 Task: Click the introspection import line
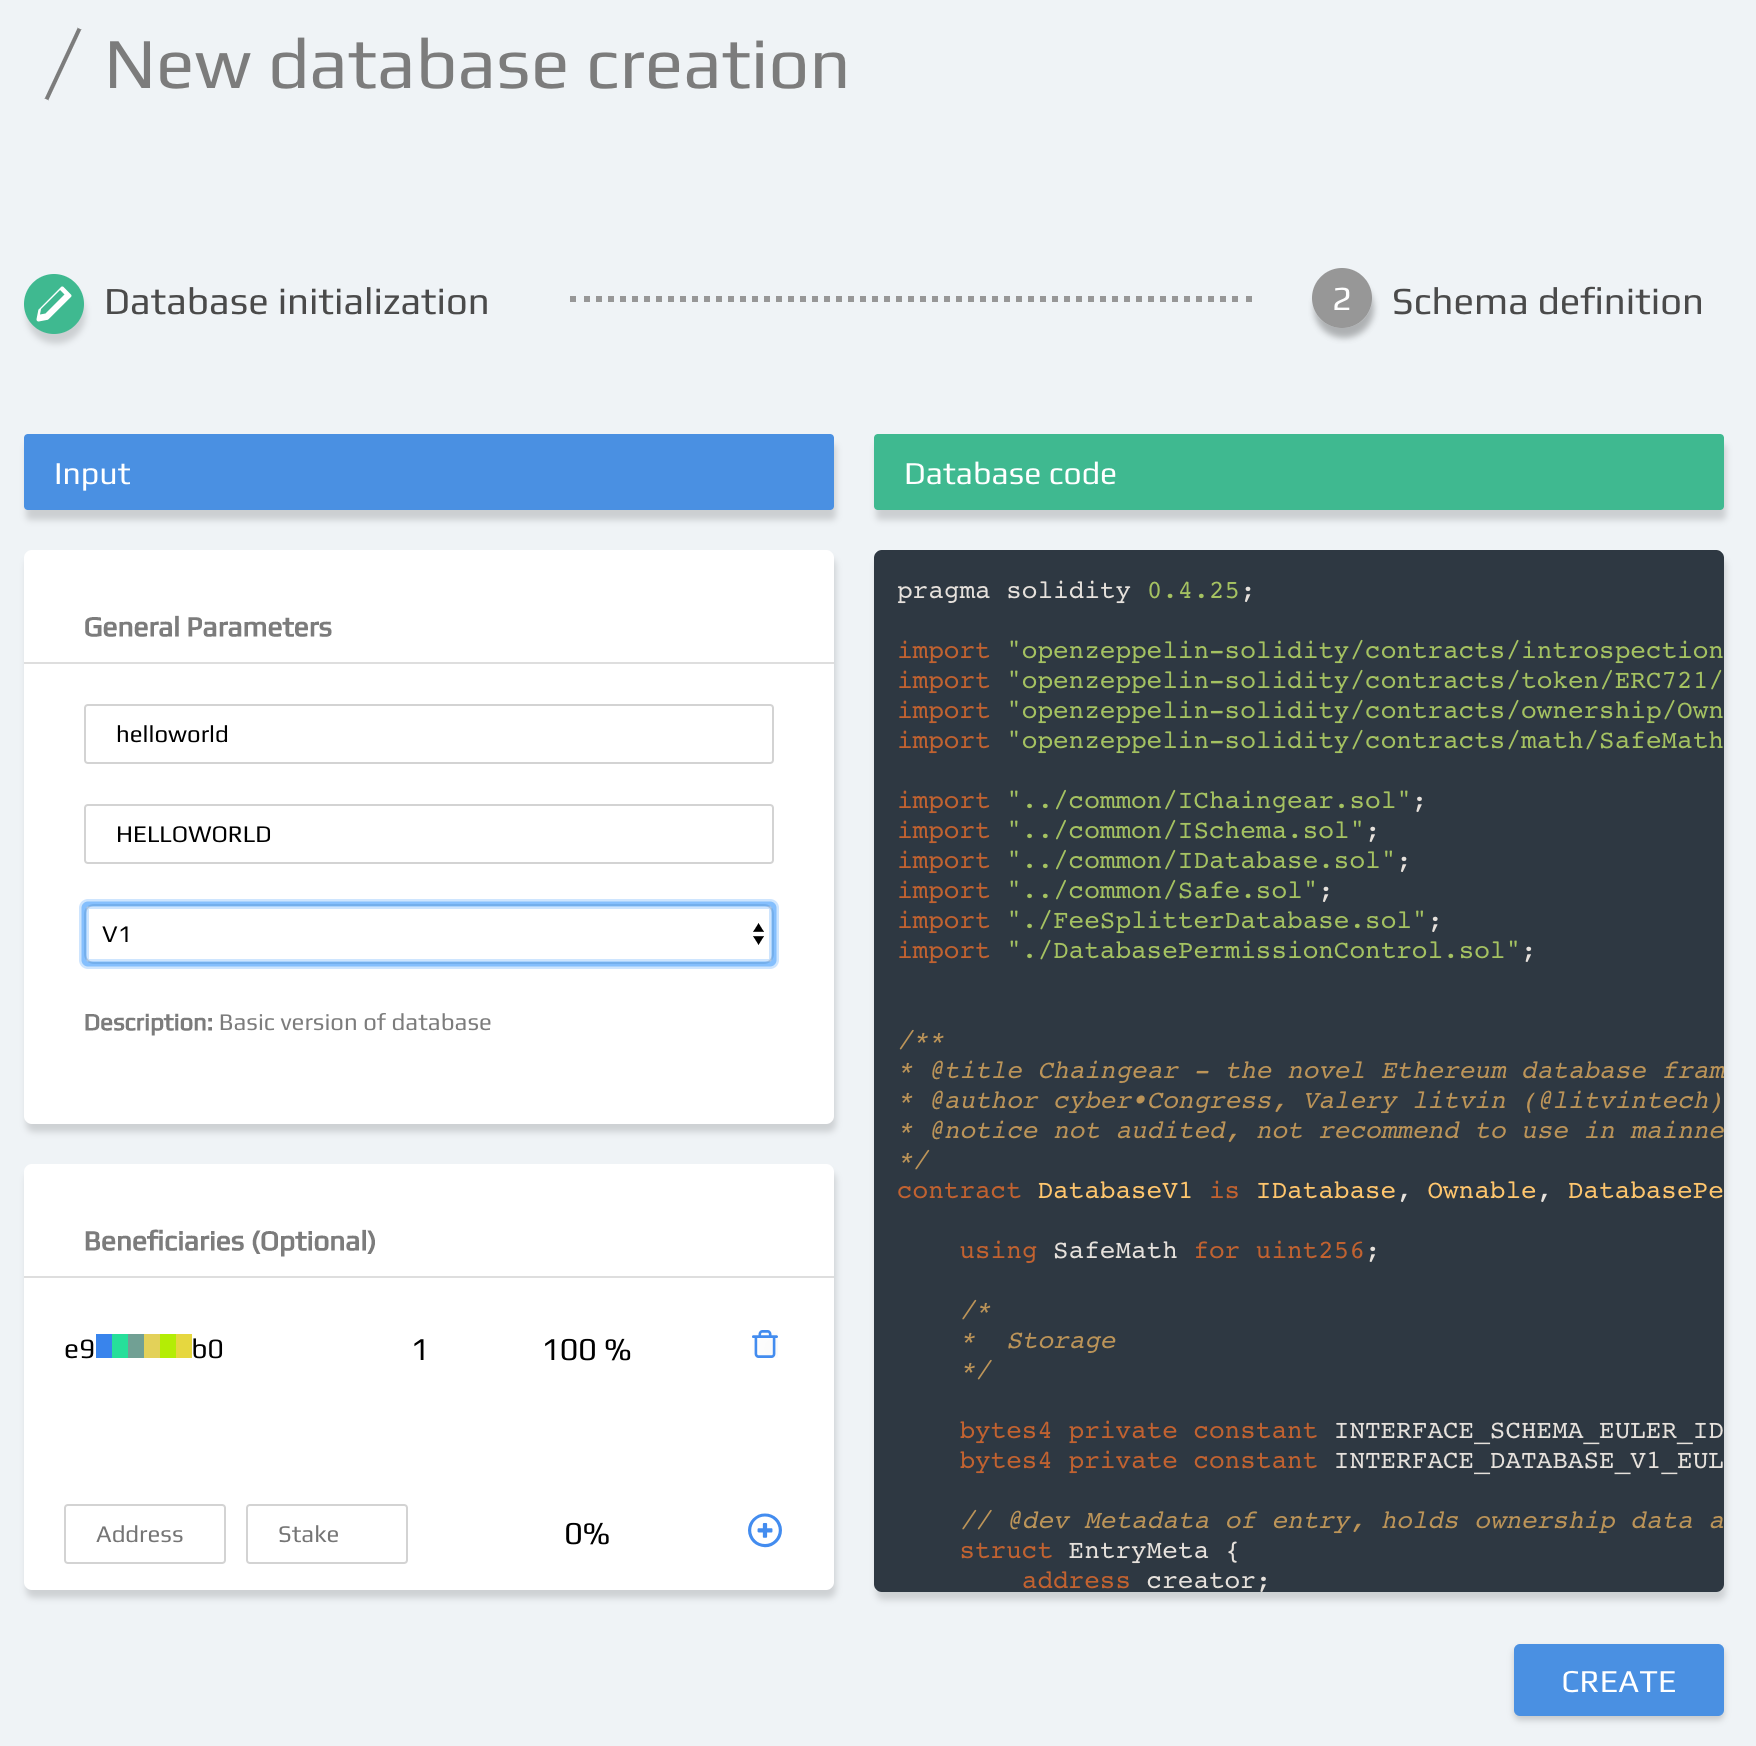click(x=1310, y=650)
